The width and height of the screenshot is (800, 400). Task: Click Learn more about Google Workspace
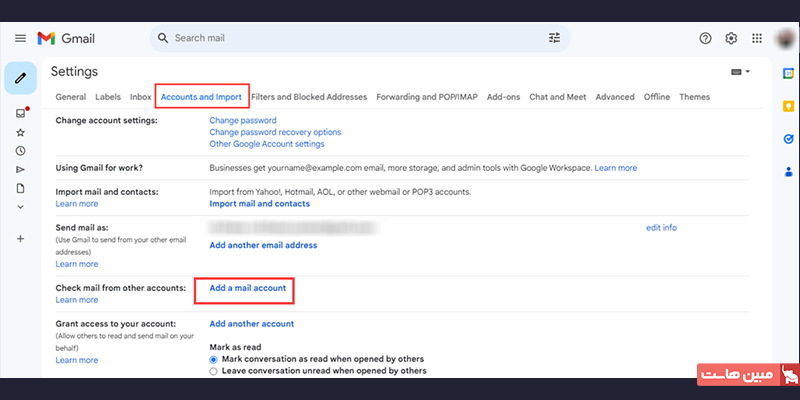(616, 168)
